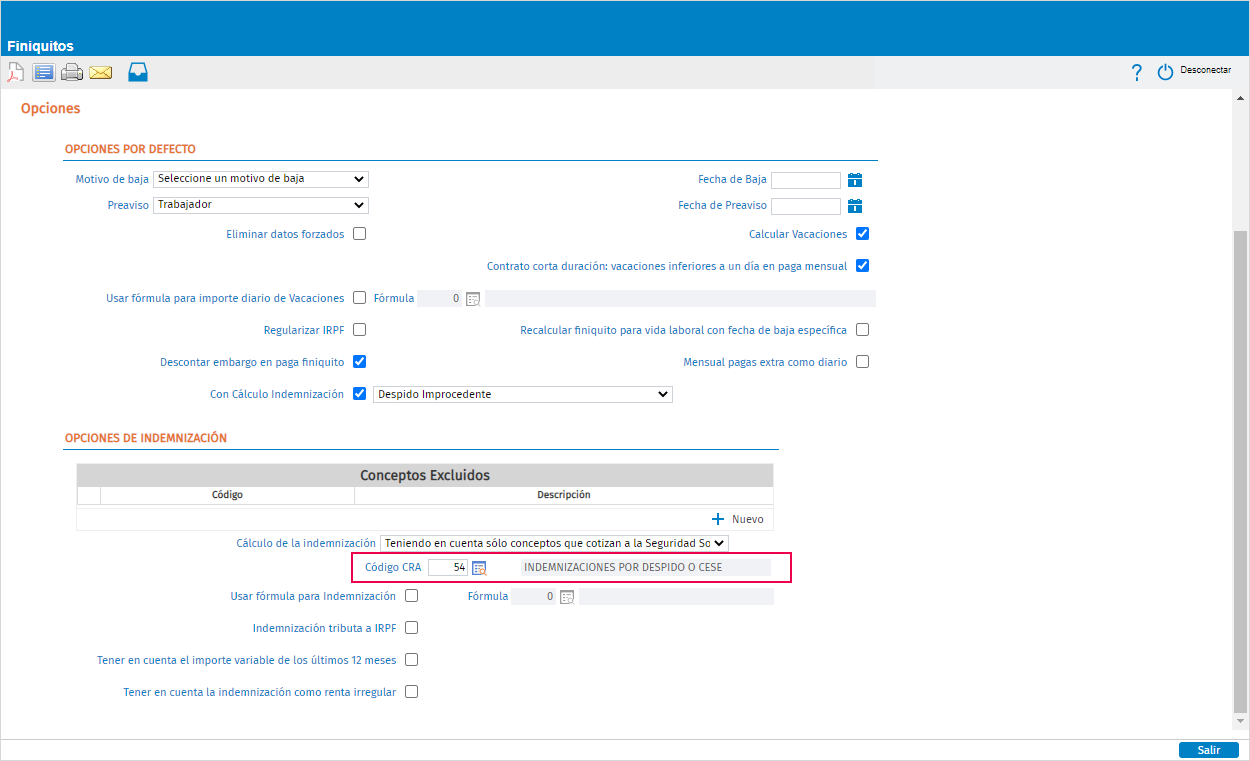Expand the Preaviso dropdown showing Trabajador
Image resolution: width=1250 pixels, height=761 pixels.
(261, 205)
